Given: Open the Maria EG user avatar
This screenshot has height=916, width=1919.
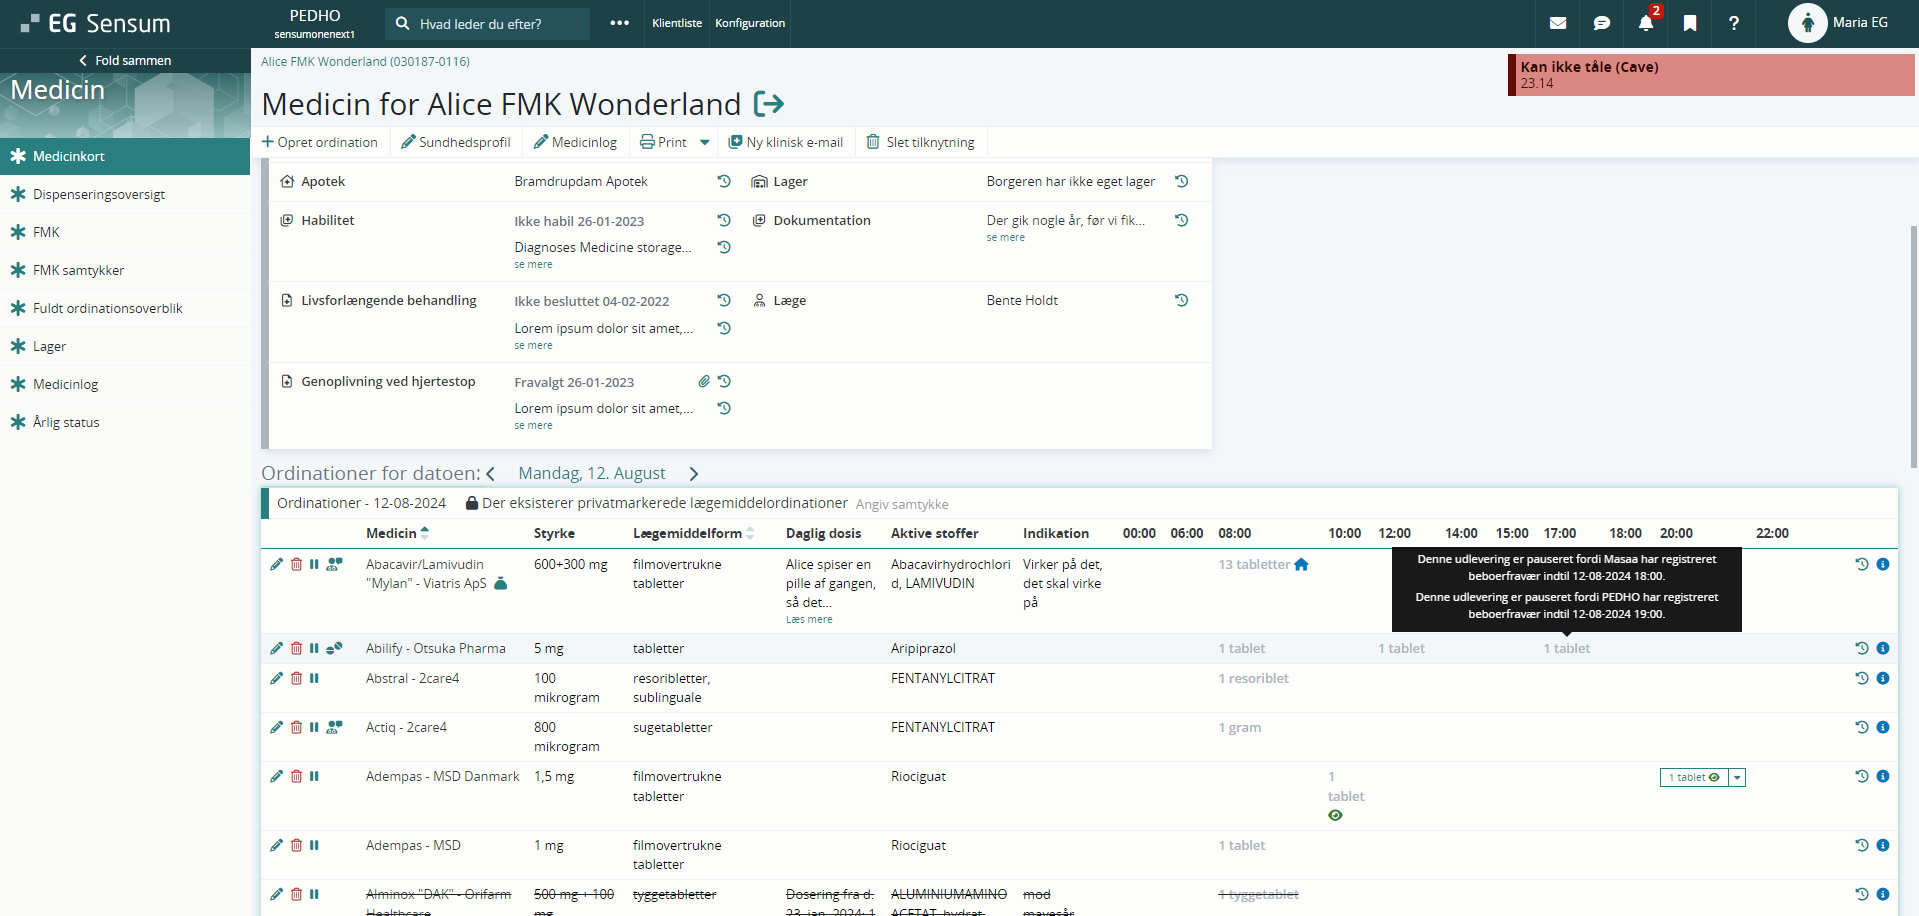Looking at the screenshot, I should pos(1807,23).
